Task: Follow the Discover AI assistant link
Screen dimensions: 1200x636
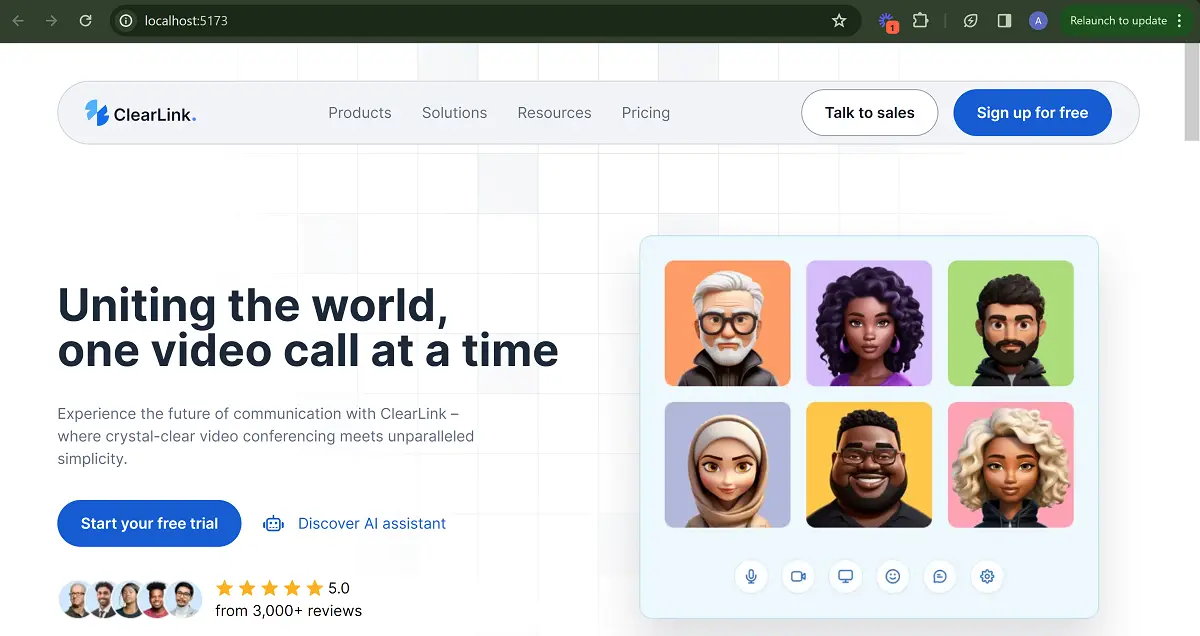Action: pyautogui.click(x=371, y=523)
